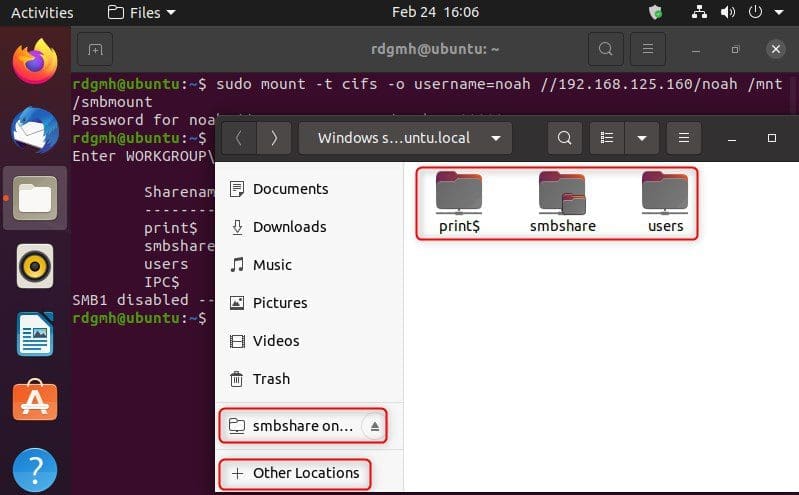Navigate back with the back arrow

pos(238,138)
